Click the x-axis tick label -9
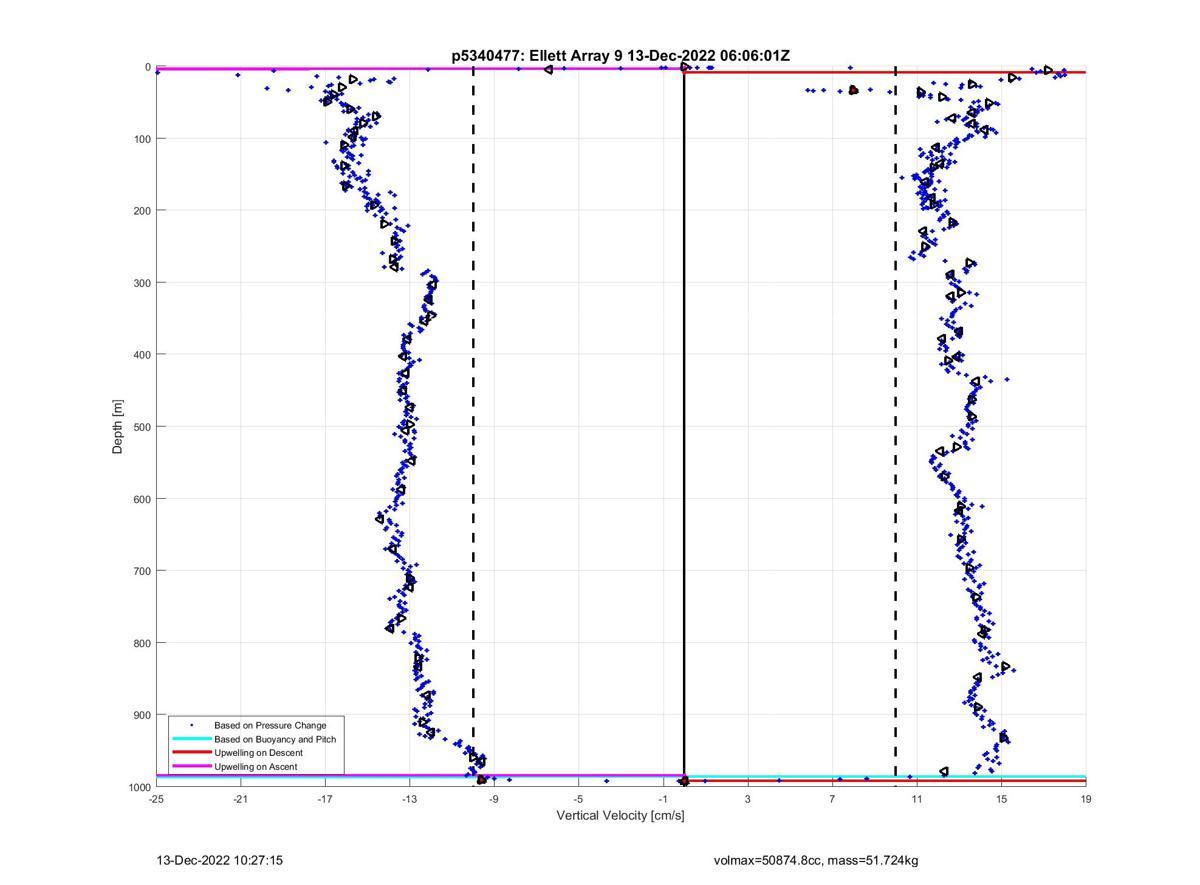 [x=494, y=800]
